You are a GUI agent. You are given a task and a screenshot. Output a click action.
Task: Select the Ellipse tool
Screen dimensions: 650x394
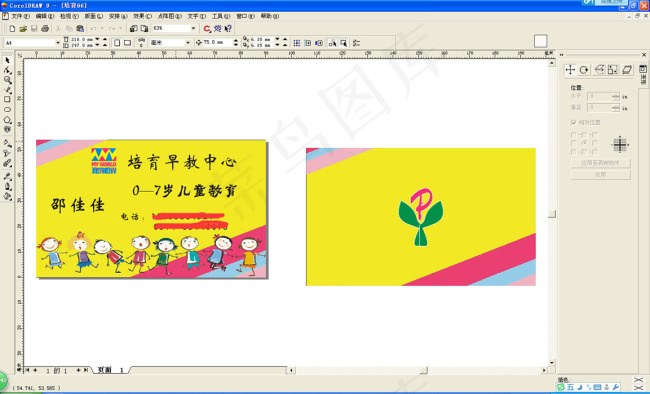coord(7,109)
